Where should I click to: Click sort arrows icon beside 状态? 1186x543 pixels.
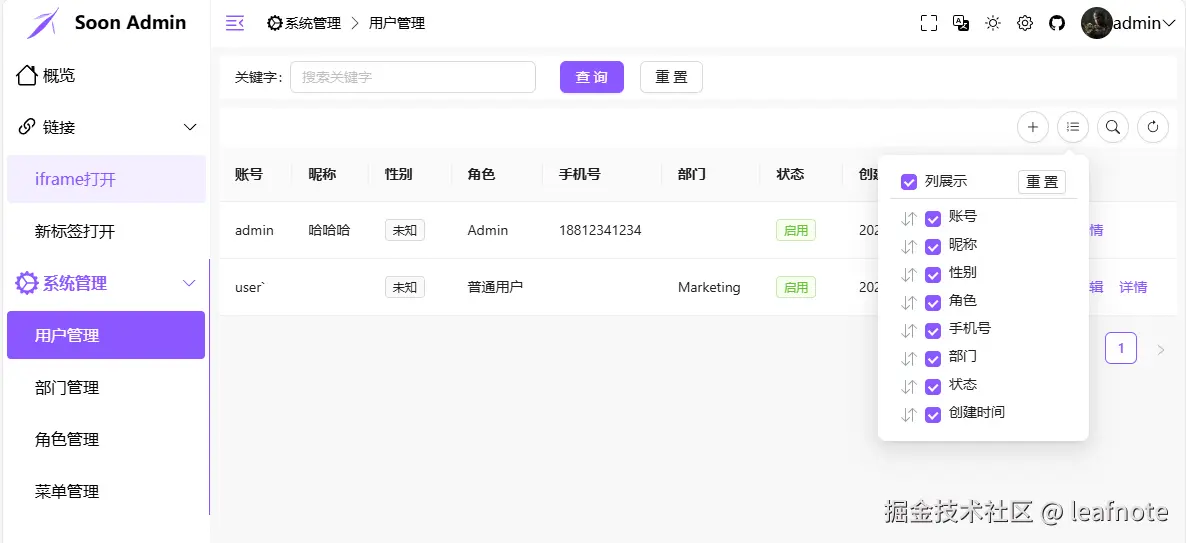(908, 386)
